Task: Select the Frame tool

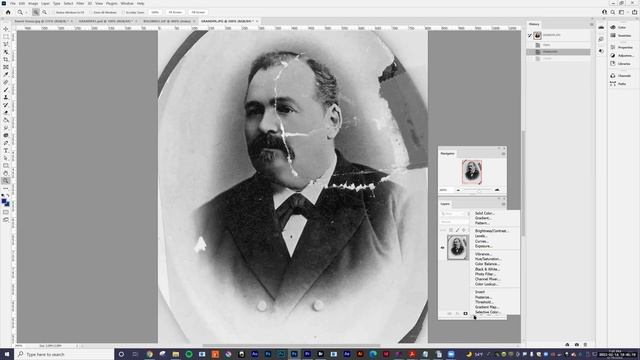Action: coord(6,67)
